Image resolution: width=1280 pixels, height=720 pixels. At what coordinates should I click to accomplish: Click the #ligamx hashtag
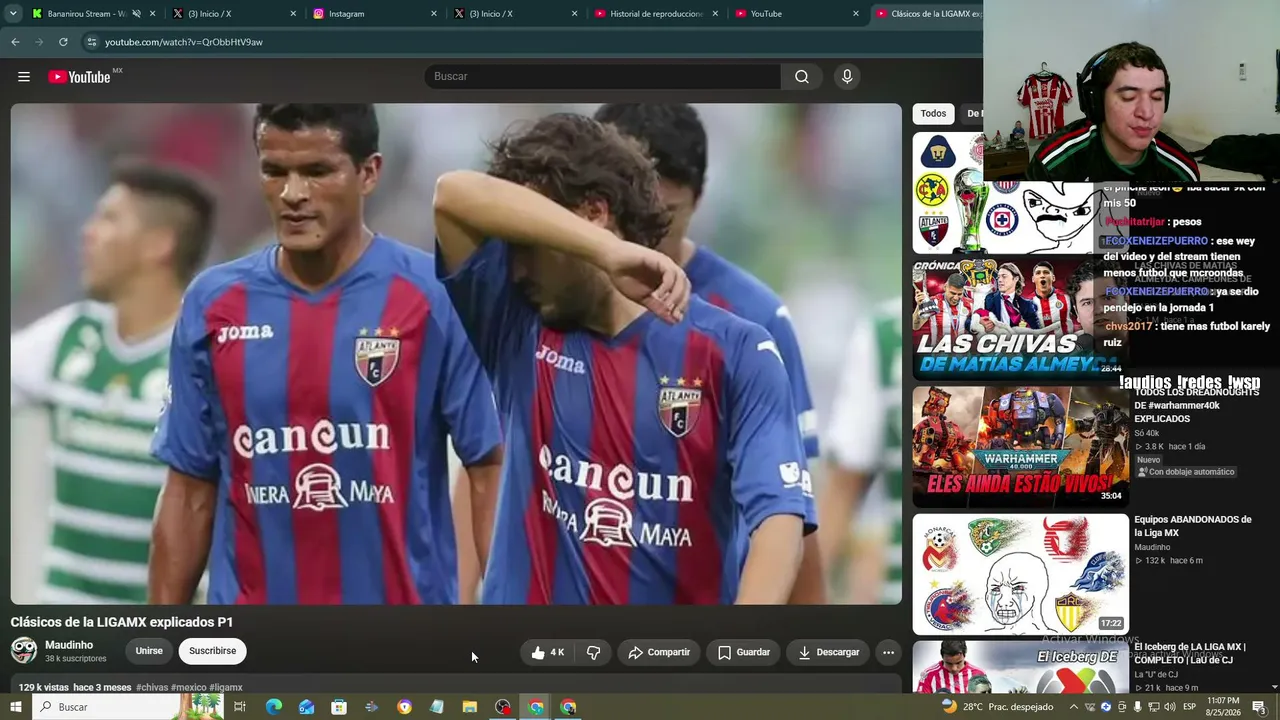tap(226, 688)
